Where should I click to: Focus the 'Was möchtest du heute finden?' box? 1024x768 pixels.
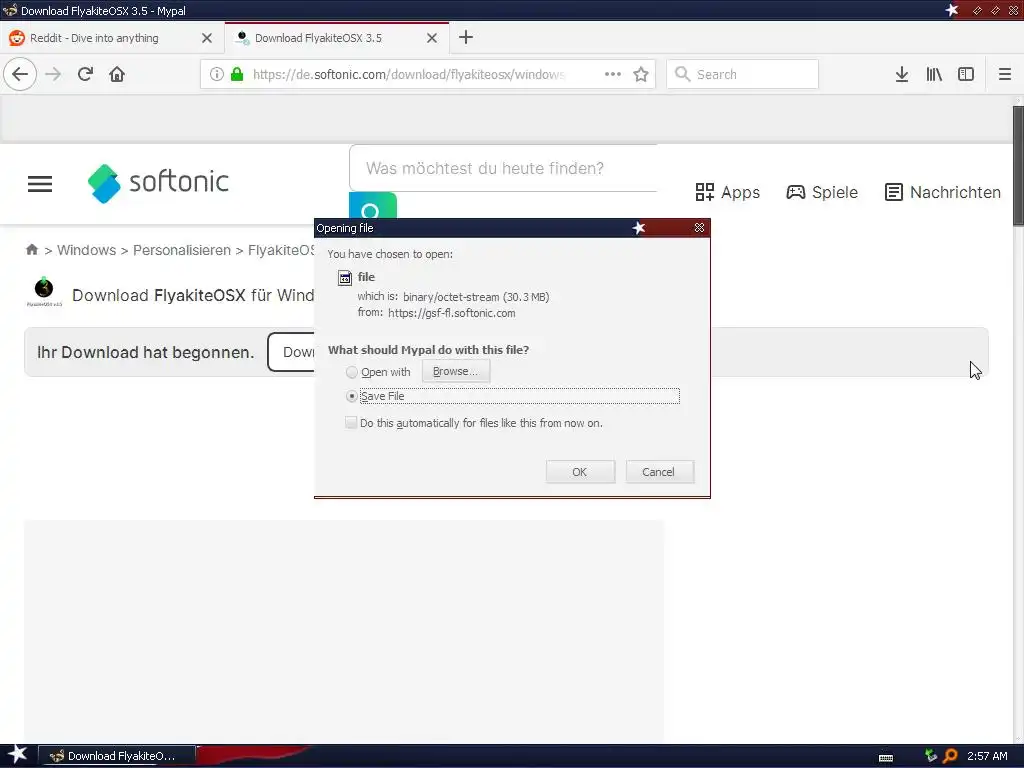click(503, 168)
